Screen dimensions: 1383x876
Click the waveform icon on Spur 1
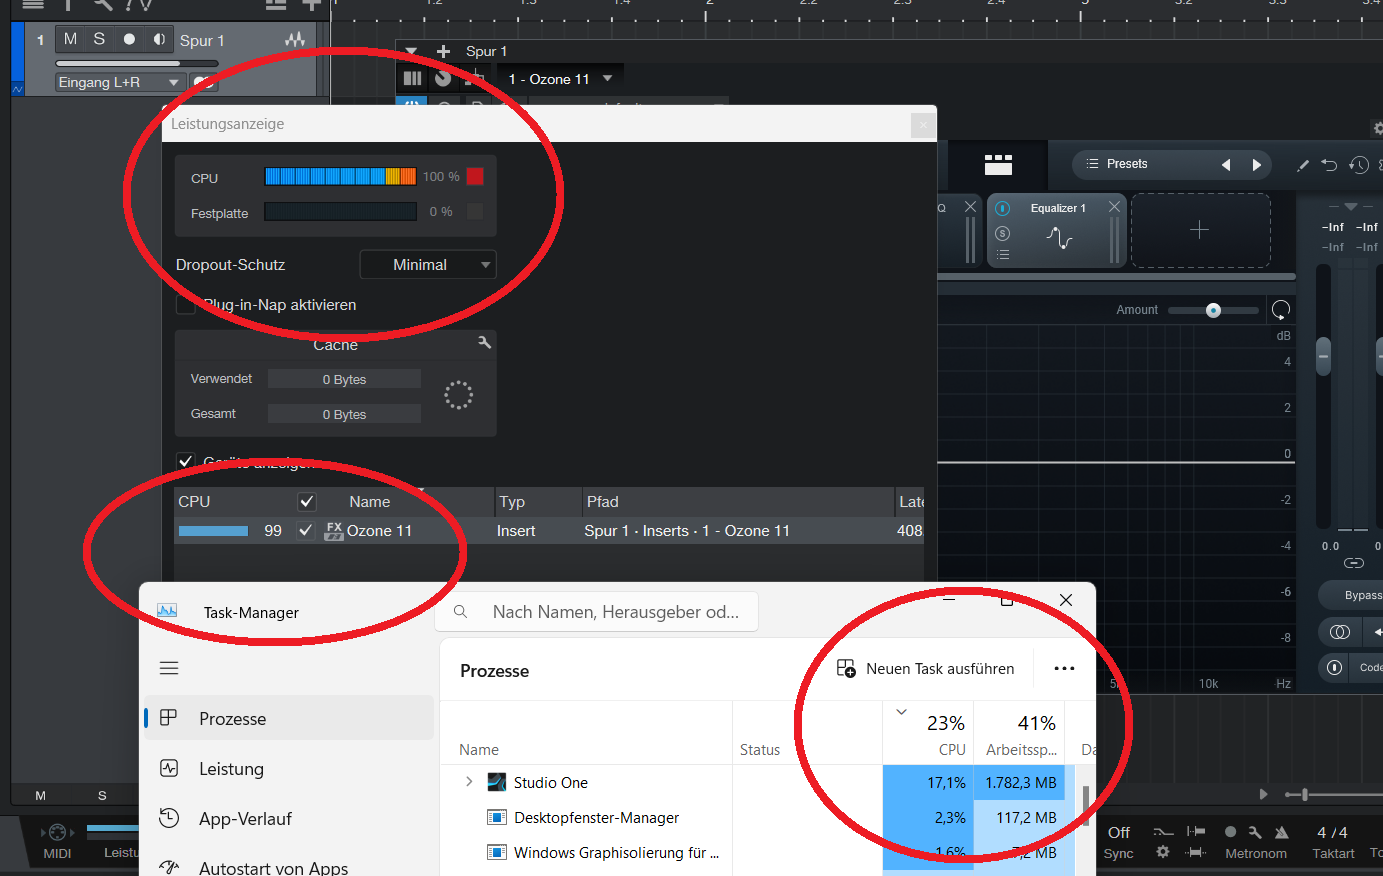pos(295,40)
